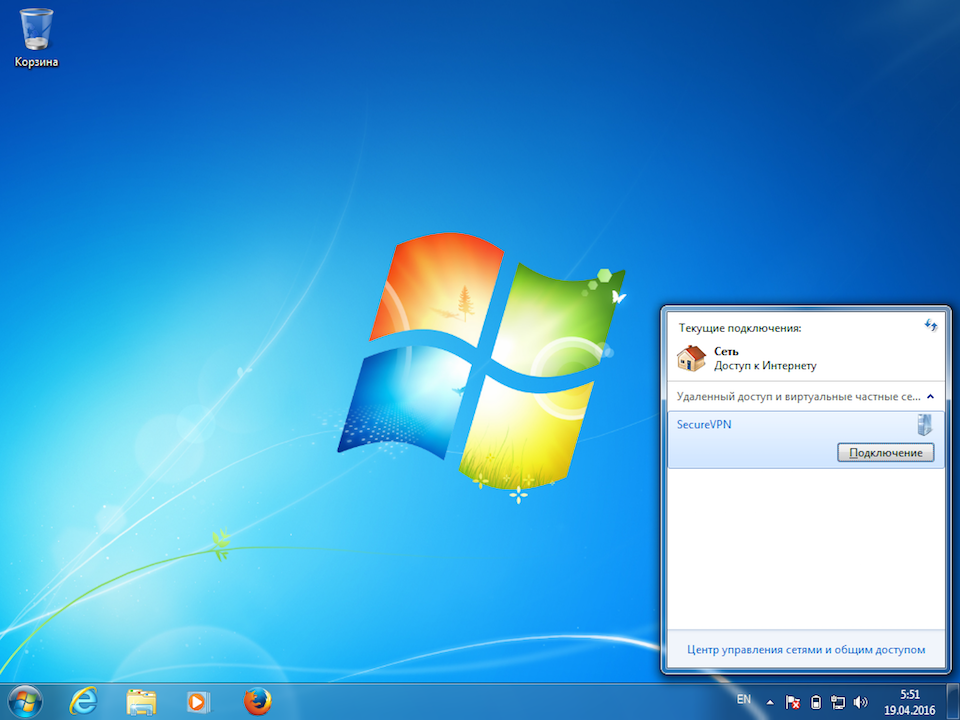Click the Show desktop strip beside the clock
Image resolution: width=960 pixels, height=720 pixels.
pyautogui.click(x=954, y=702)
